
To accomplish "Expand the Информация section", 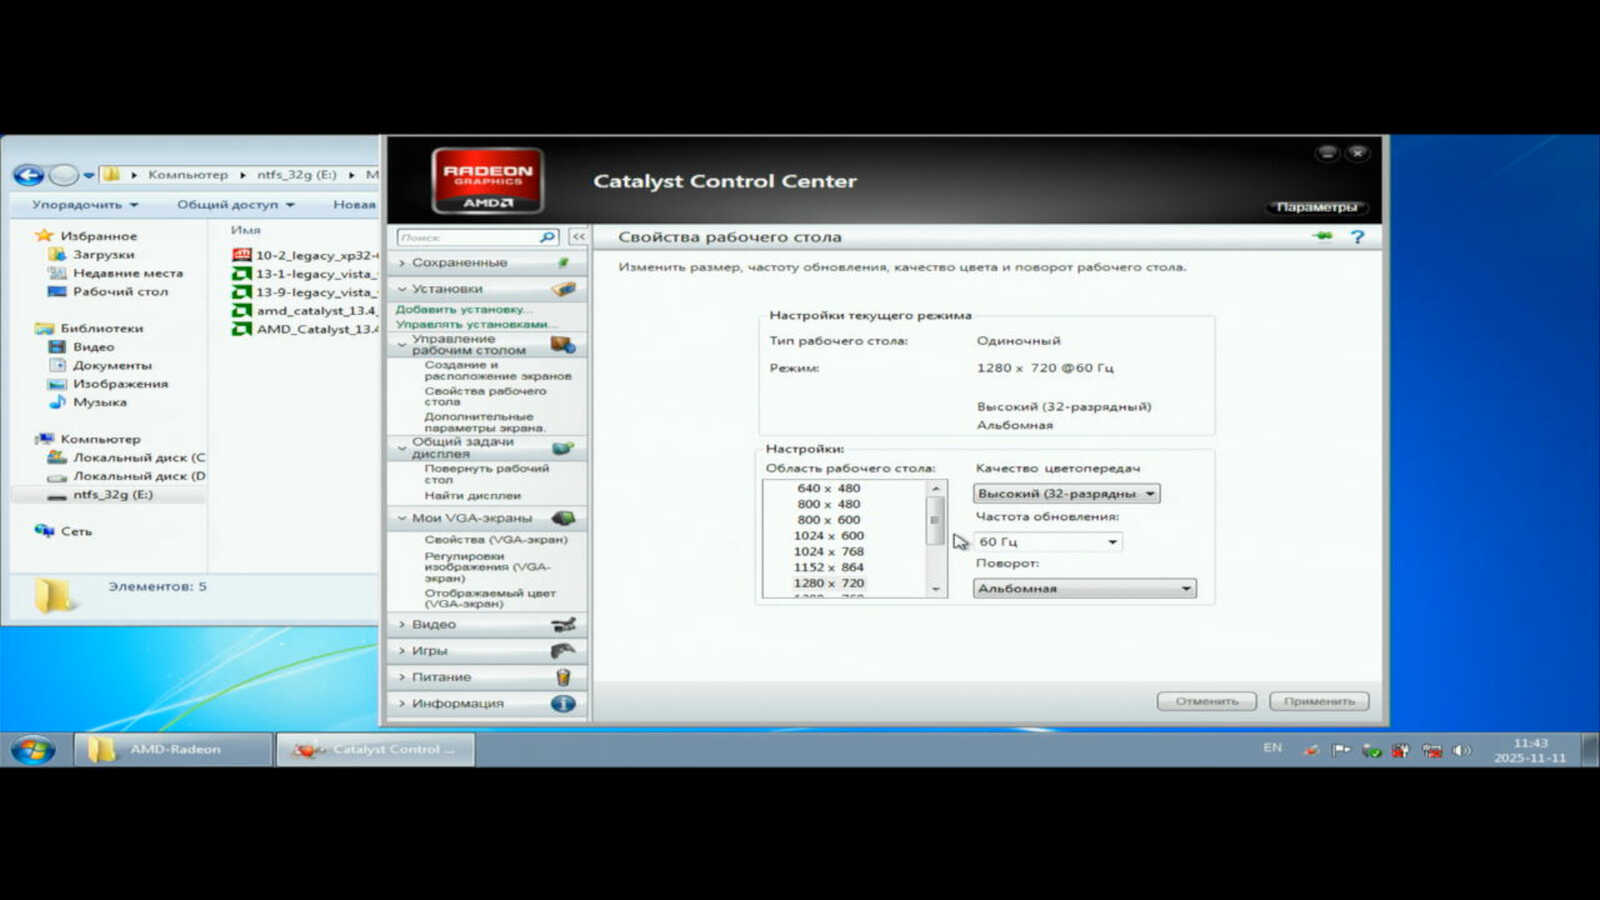I will (402, 703).
